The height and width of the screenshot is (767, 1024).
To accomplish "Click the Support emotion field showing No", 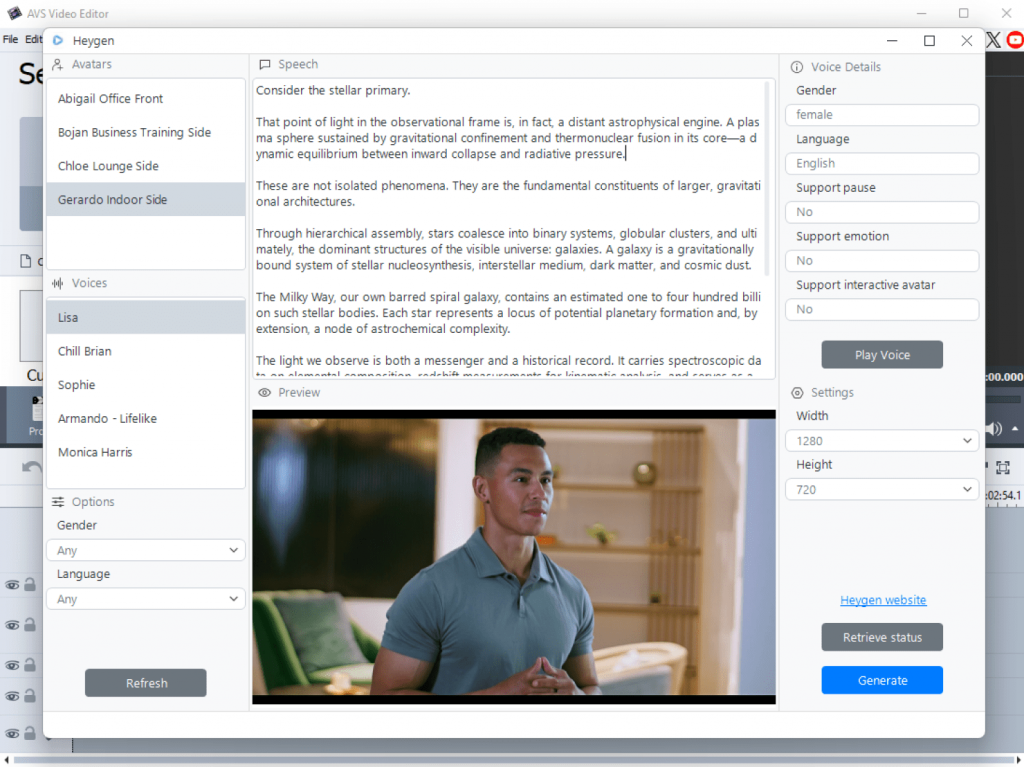I will click(x=882, y=261).
